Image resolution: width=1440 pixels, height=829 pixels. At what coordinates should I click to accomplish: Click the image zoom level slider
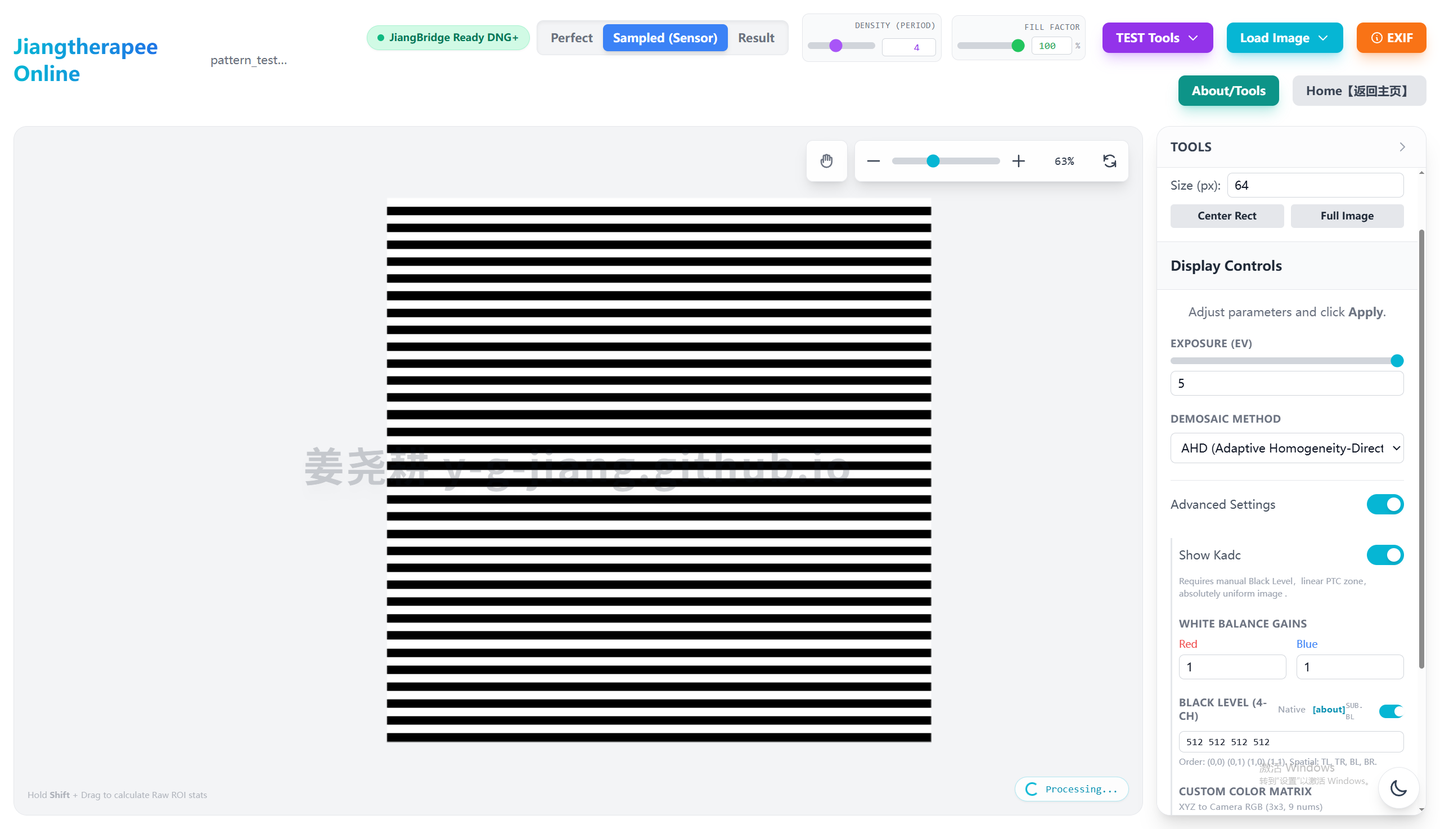945,161
